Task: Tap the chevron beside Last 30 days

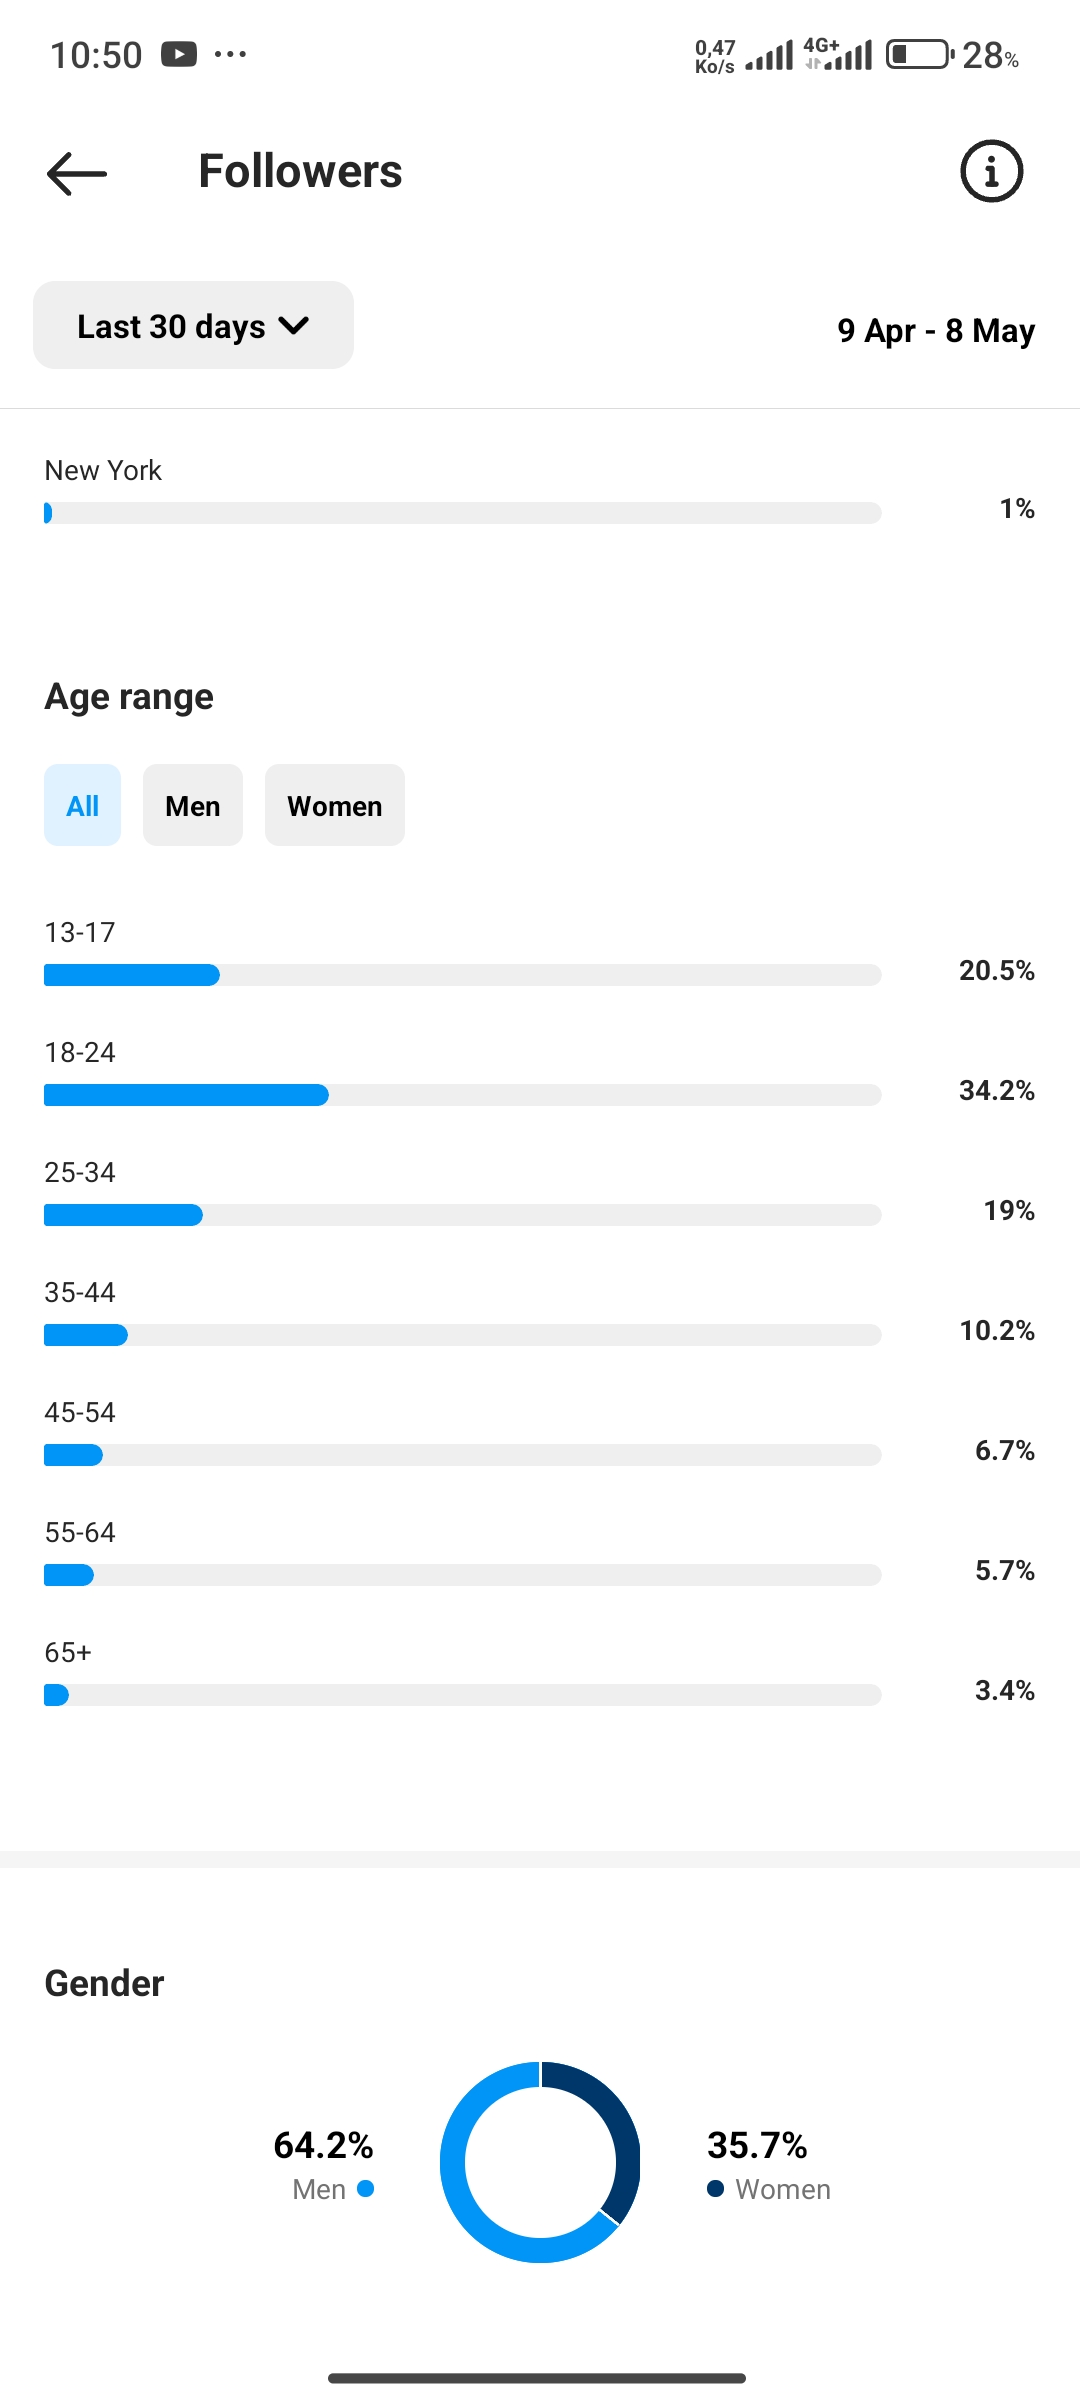Action: click(294, 326)
